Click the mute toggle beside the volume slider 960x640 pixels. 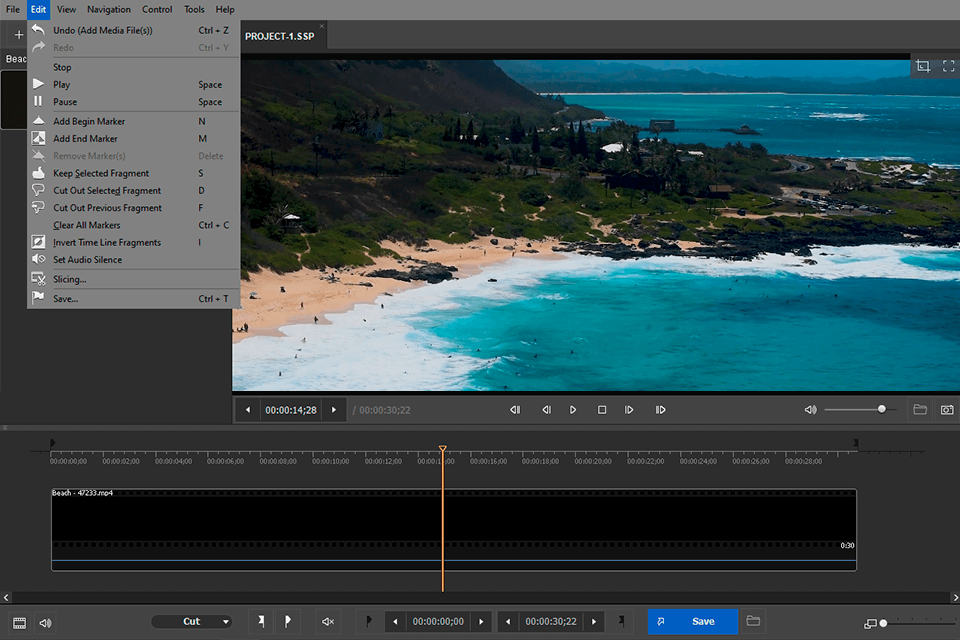tap(810, 409)
